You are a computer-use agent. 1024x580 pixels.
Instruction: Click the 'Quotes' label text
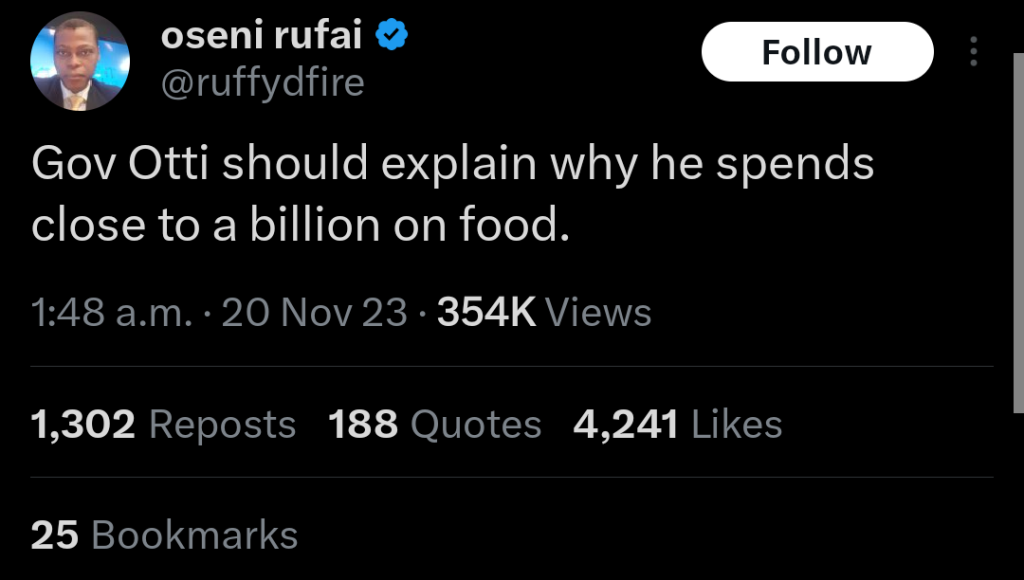tap(476, 425)
